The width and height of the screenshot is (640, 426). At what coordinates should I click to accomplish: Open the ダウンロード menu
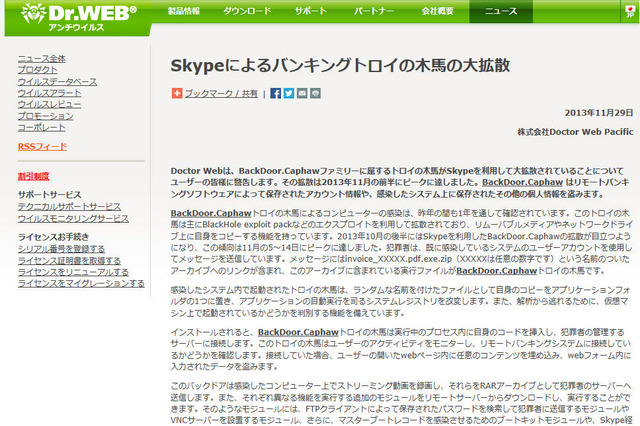pyautogui.click(x=247, y=11)
